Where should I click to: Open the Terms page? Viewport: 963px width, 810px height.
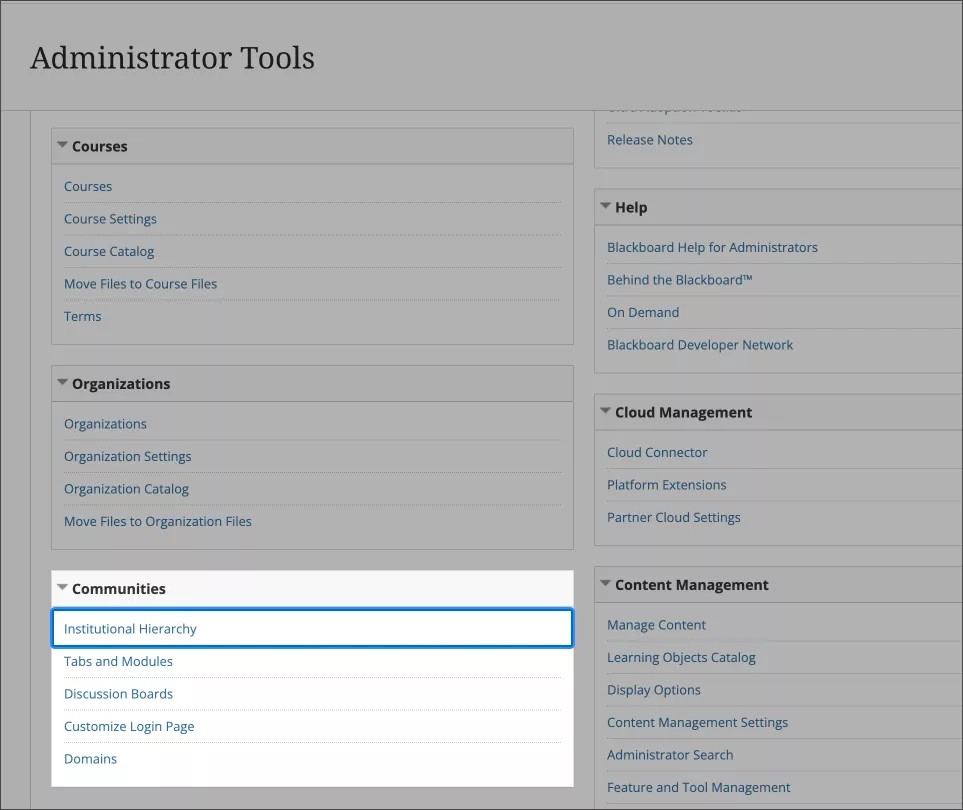pyautogui.click(x=82, y=316)
